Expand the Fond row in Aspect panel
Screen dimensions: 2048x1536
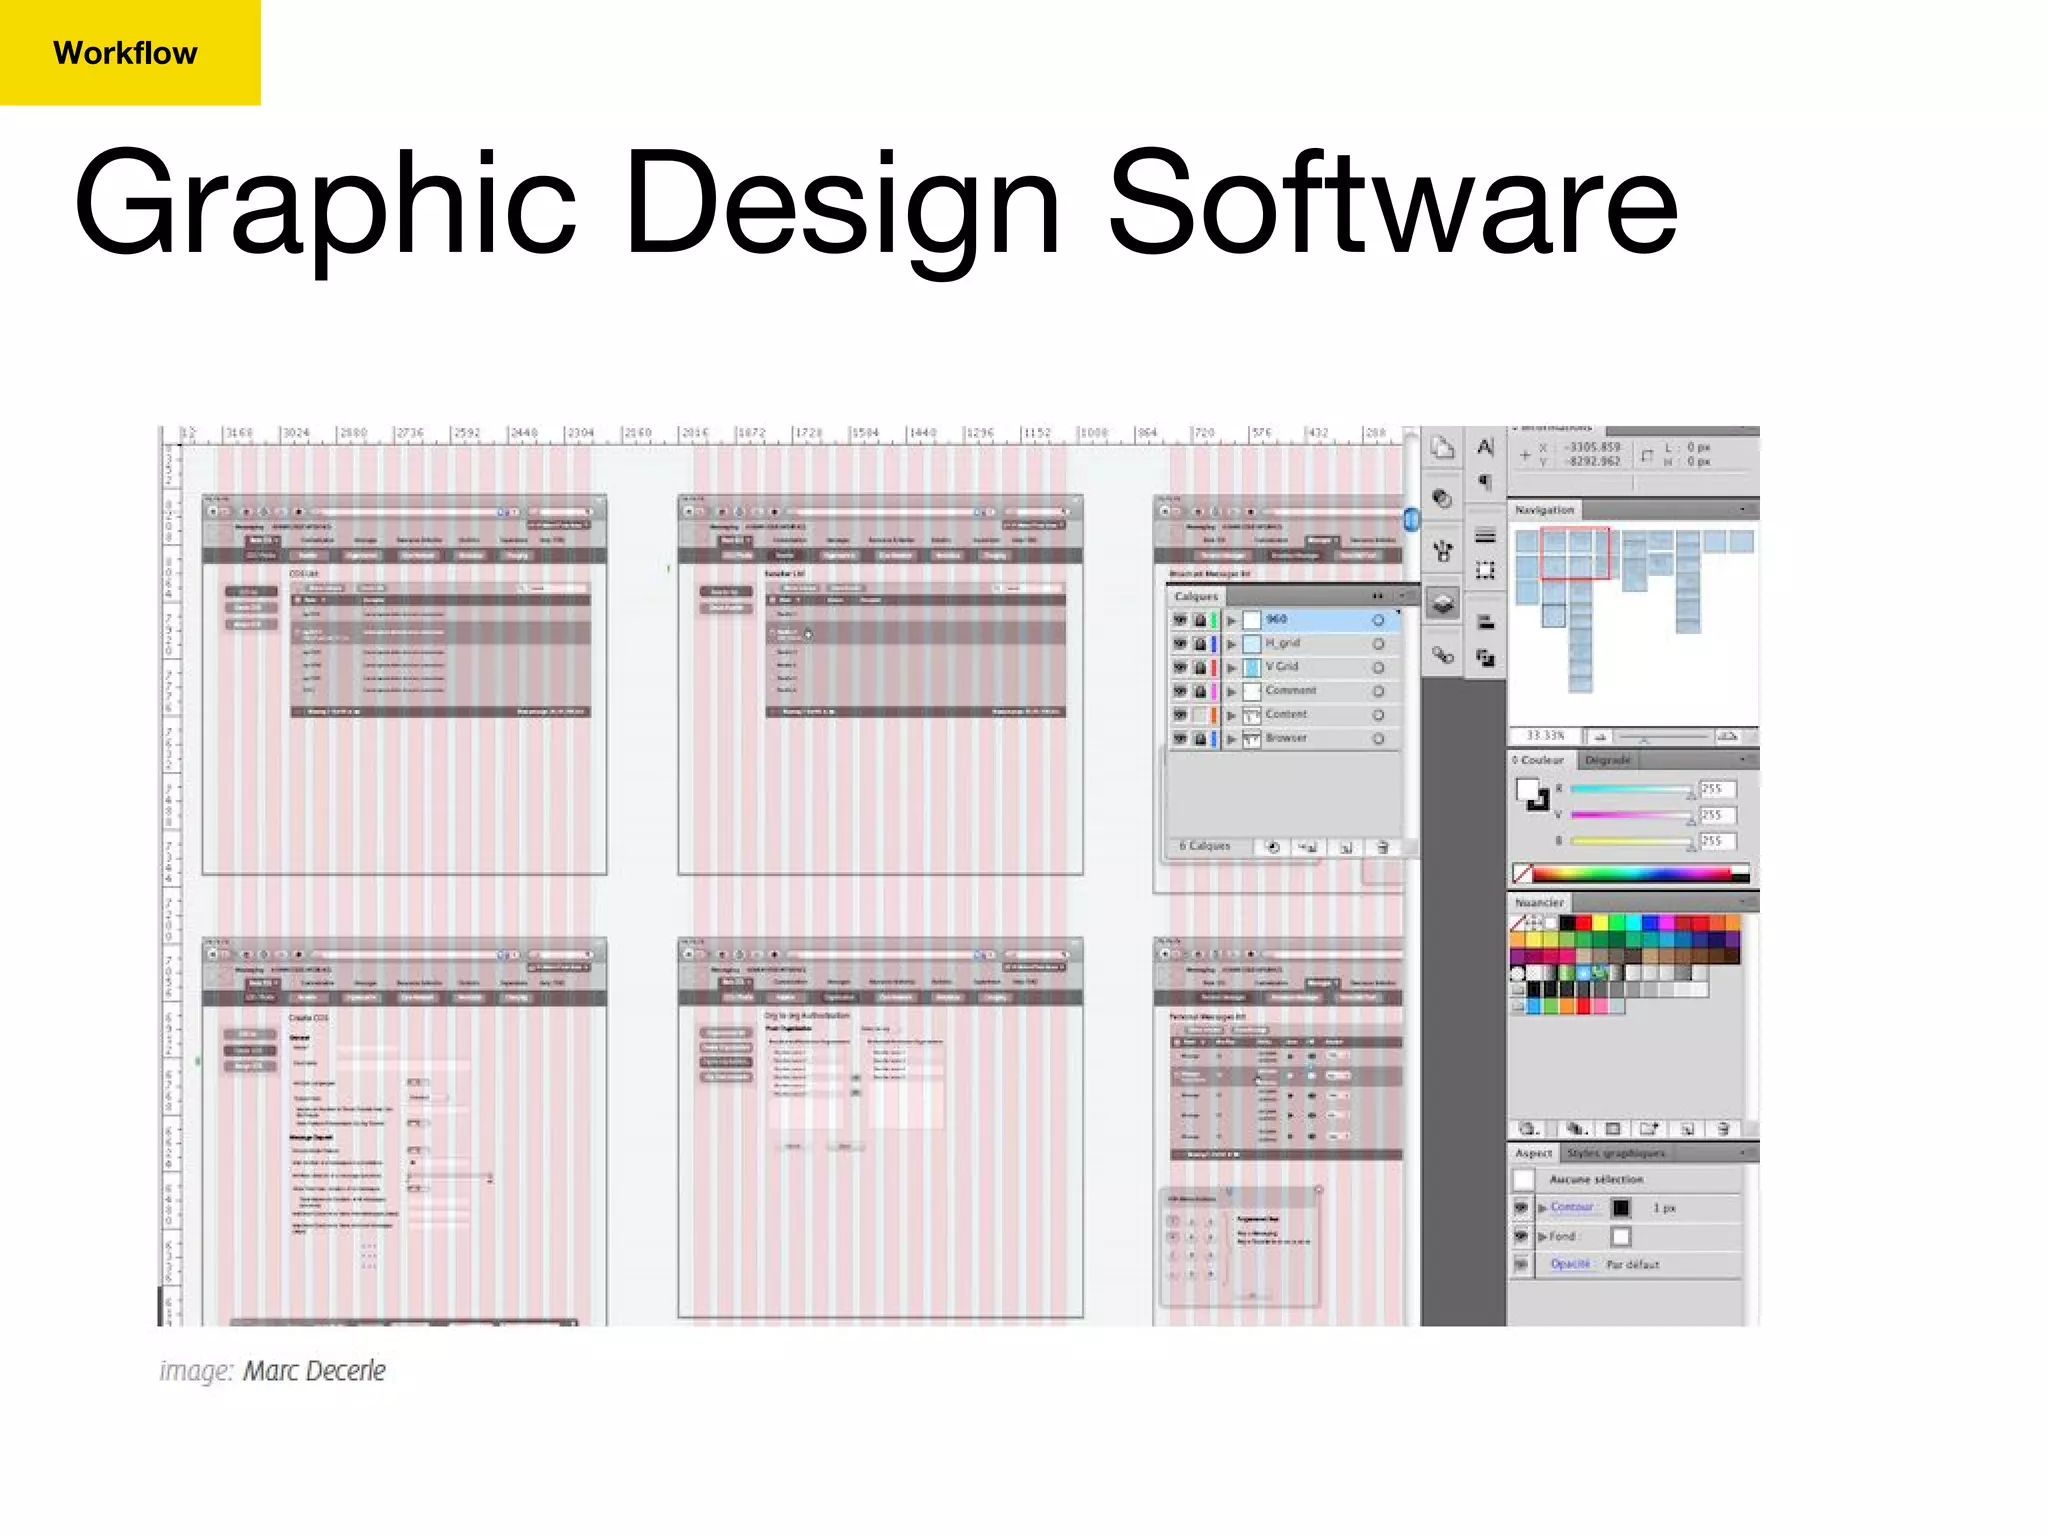pos(1543,1237)
